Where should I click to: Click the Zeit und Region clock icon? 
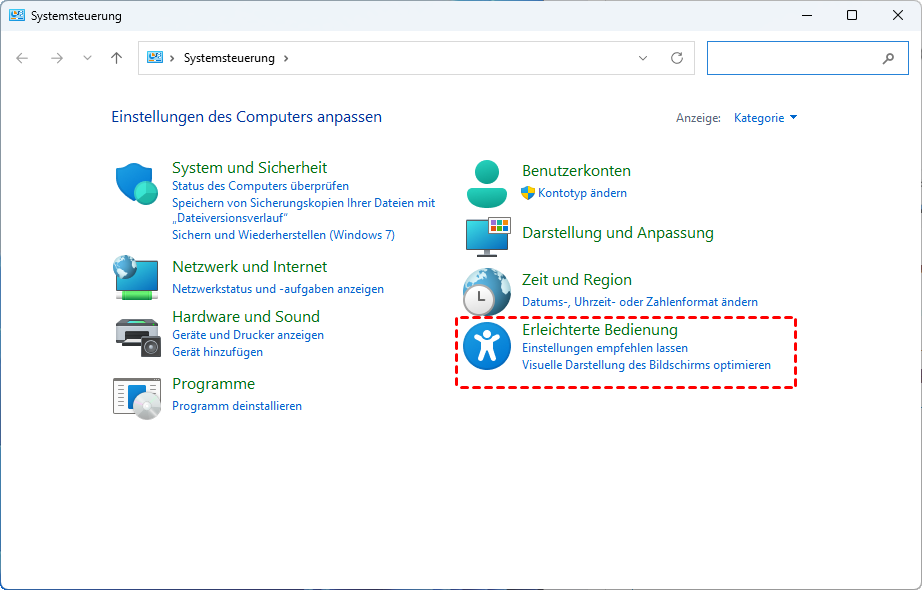486,292
